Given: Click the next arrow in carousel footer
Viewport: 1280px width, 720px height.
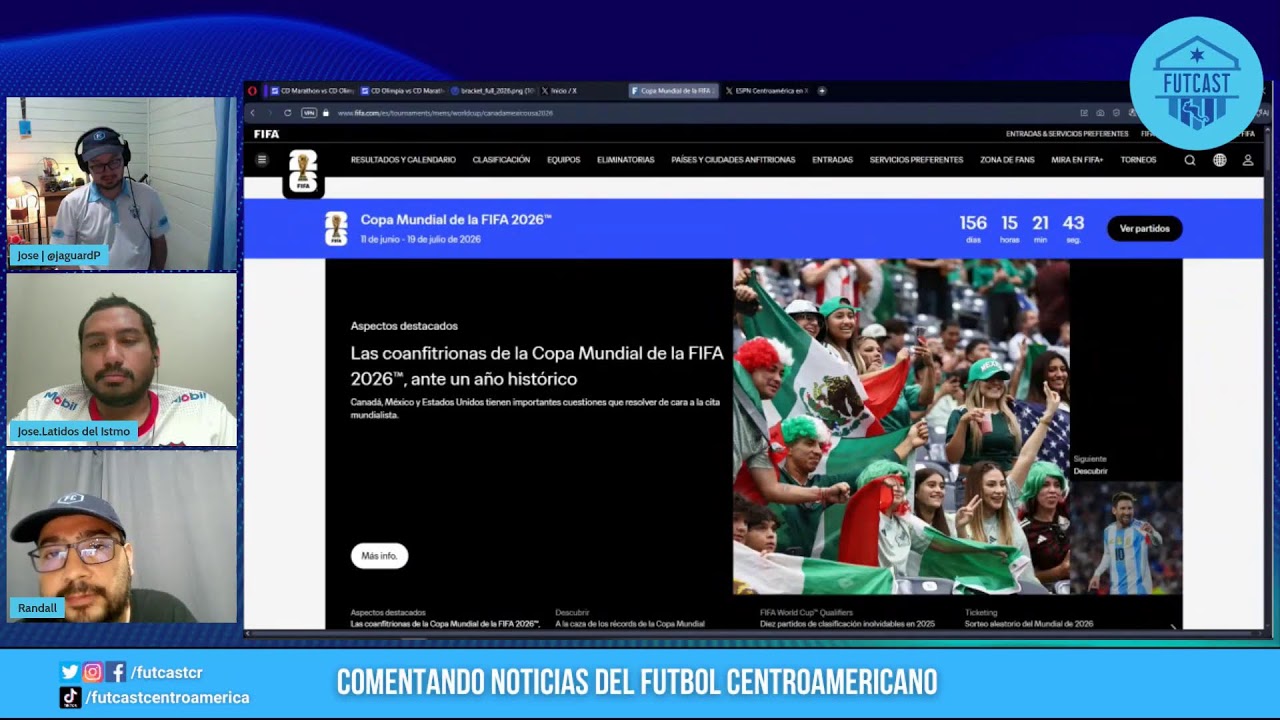Looking at the screenshot, I should (x=1173, y=627).
